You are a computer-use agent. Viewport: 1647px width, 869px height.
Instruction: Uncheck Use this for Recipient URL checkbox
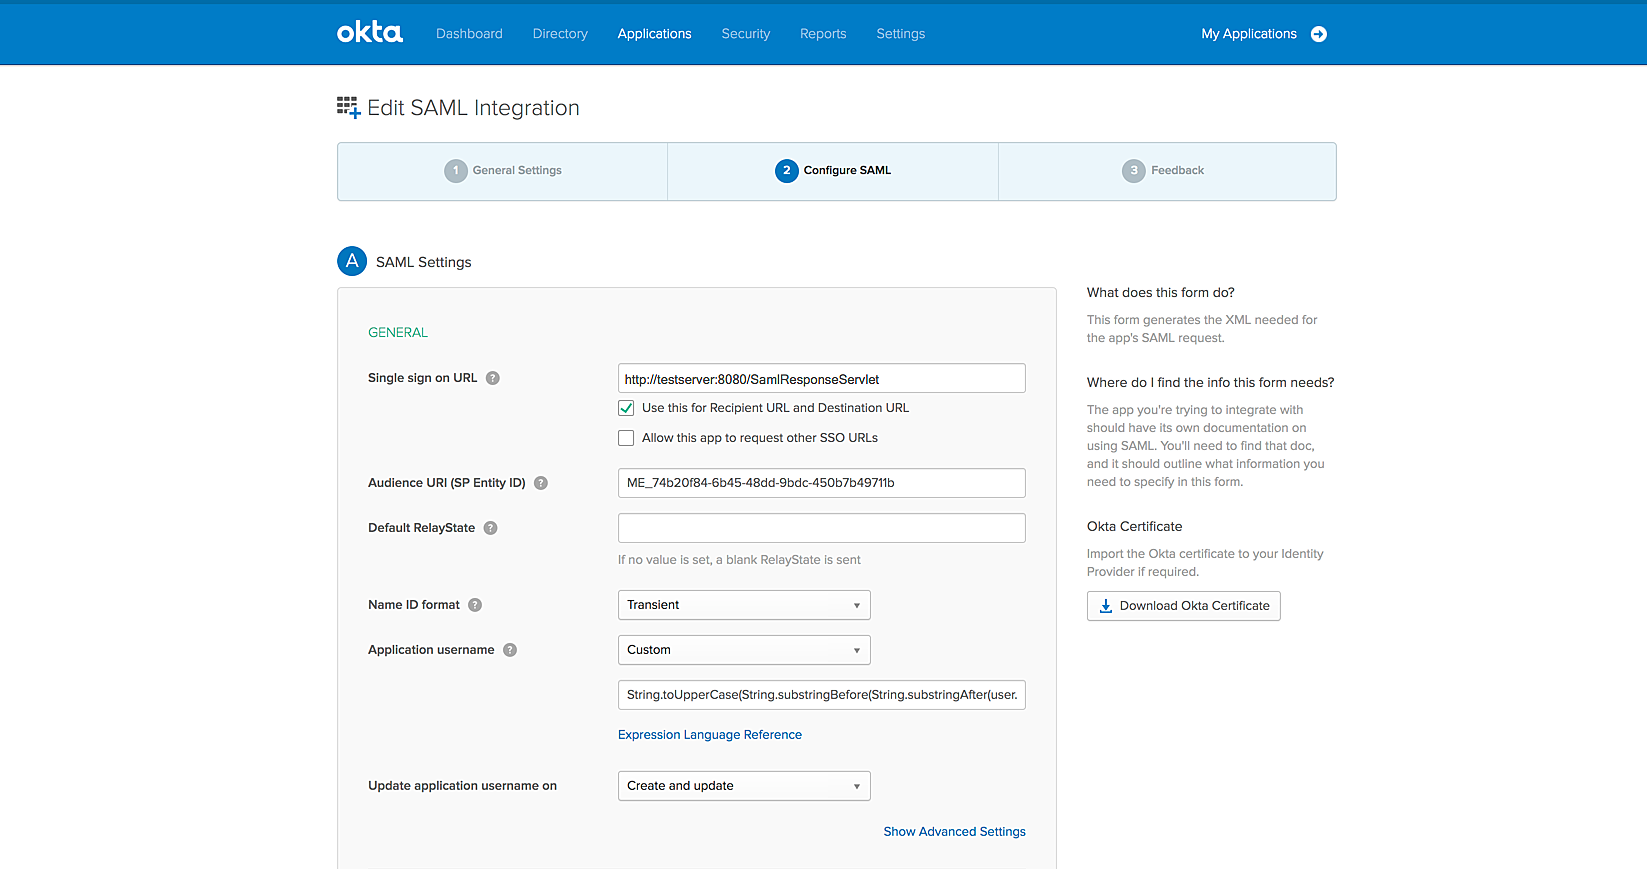pyautogui.click(x=626, y=408)
